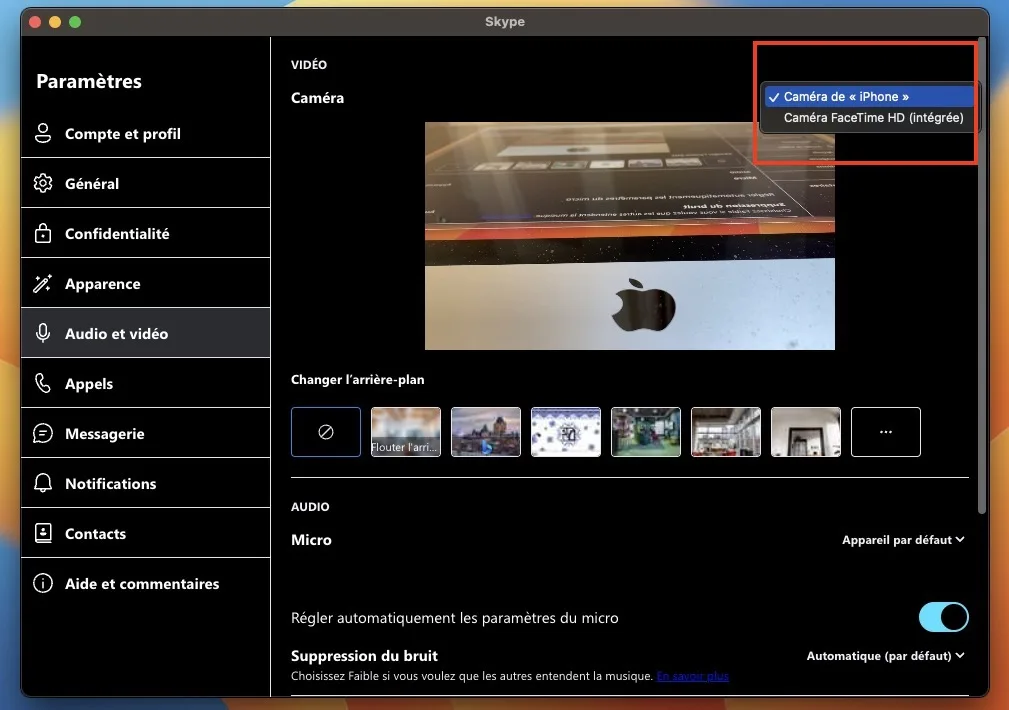
Task: Disable automatic microphone settings adjustment
Action: pos(942,617)
